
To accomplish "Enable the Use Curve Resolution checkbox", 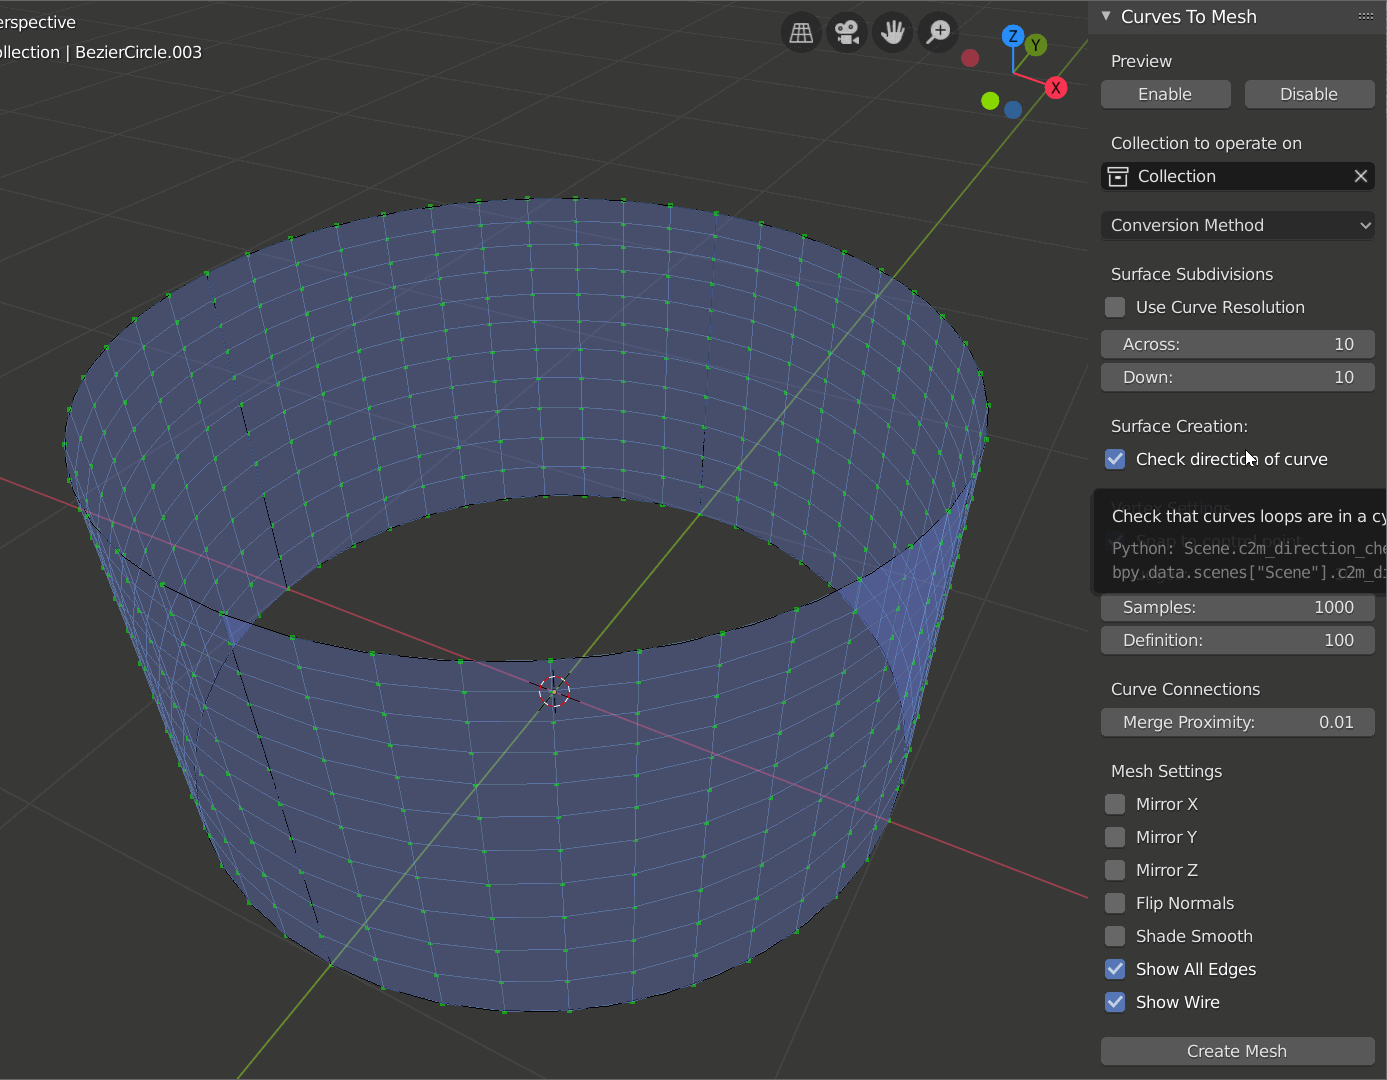I will point(1115,307).
